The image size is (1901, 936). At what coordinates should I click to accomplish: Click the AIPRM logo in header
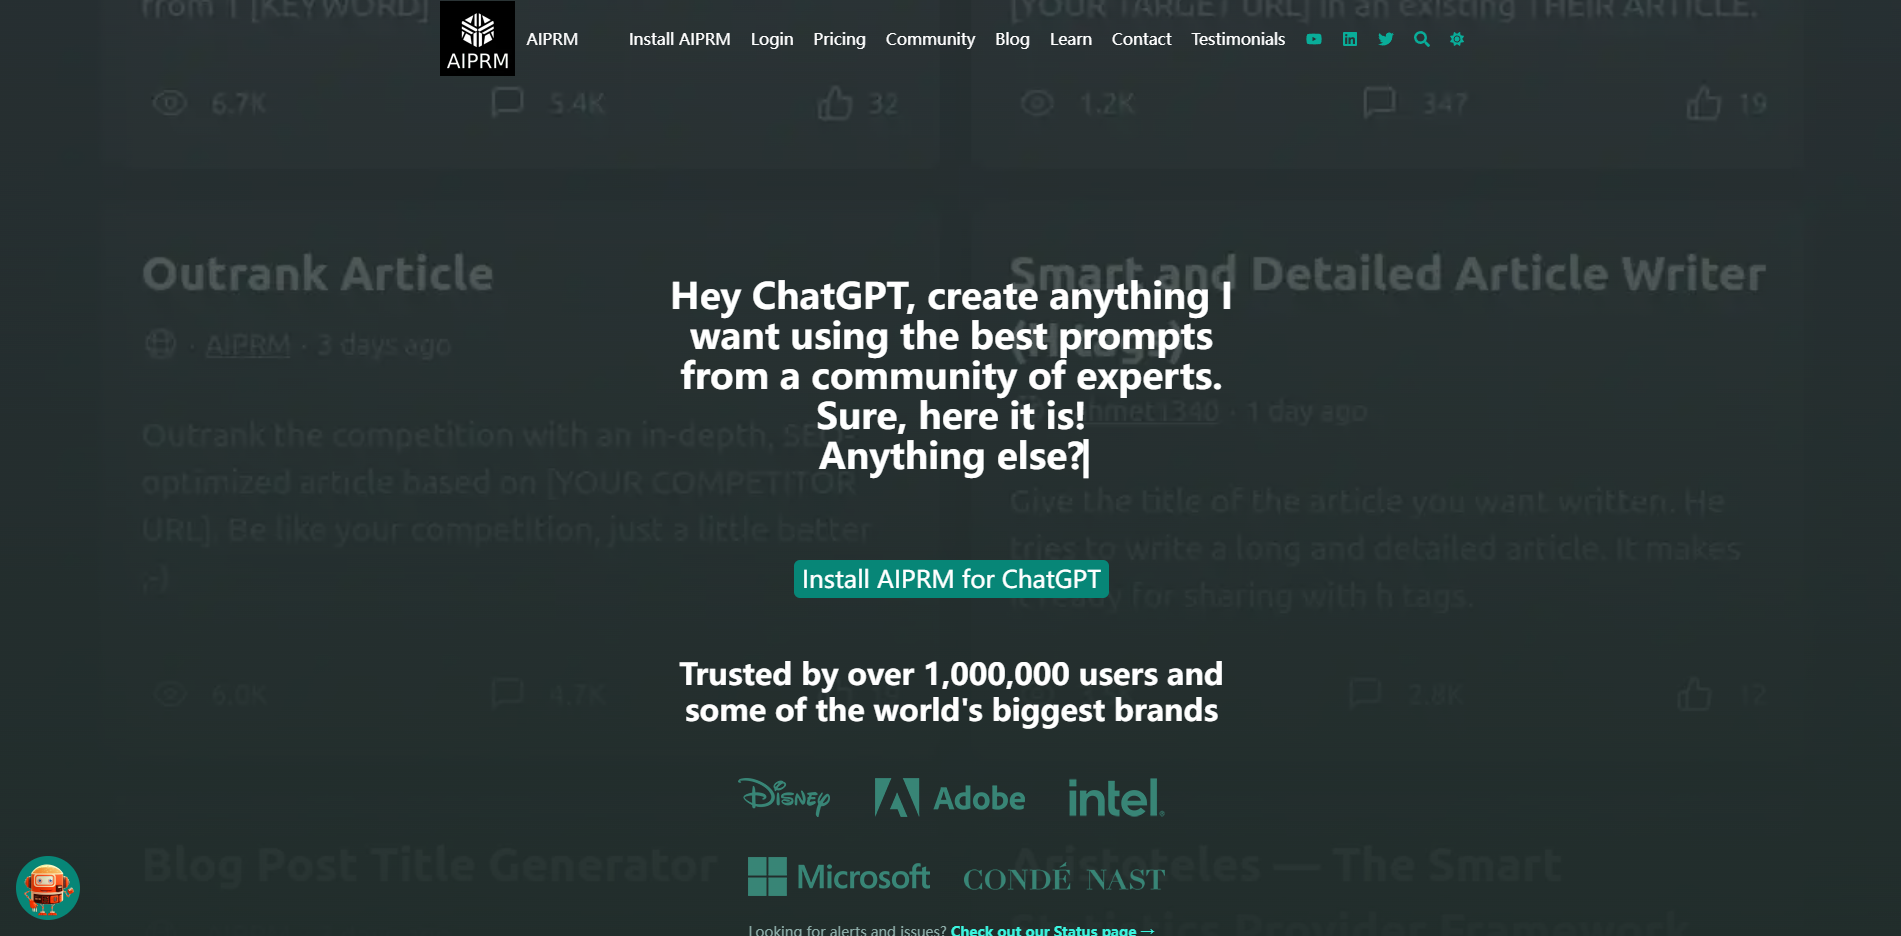[477, 38]
